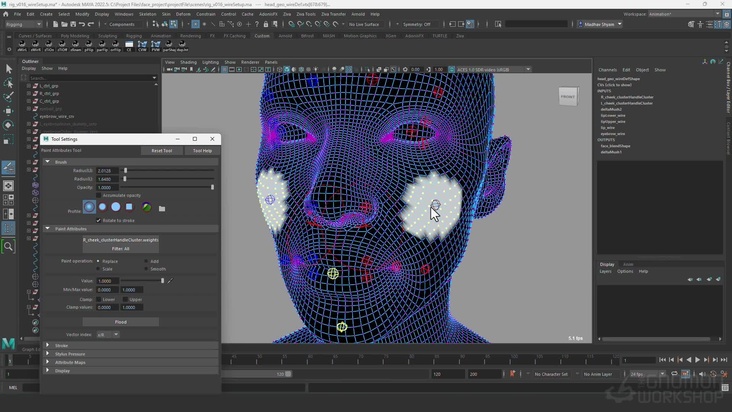Switch to the Custom shelf tab
This screenshot has height=412, width=732.
point(262,36)
